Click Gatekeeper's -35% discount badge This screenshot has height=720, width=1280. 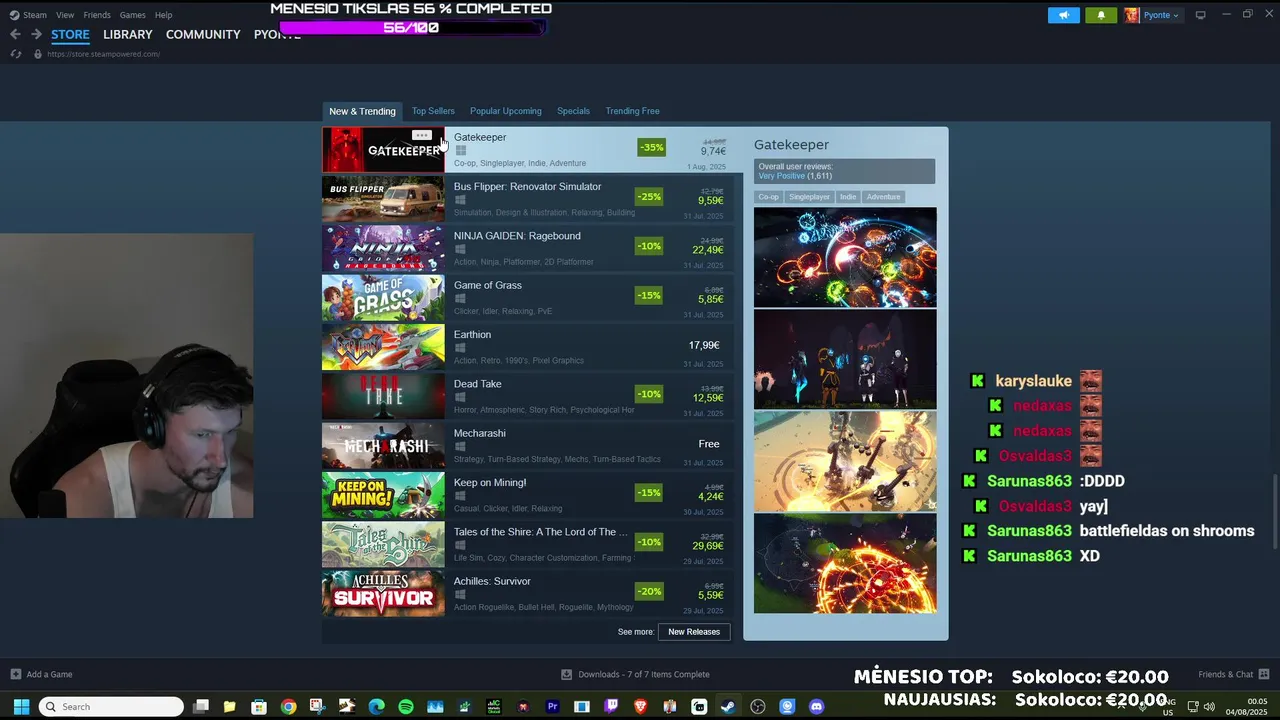pos(650,147)
